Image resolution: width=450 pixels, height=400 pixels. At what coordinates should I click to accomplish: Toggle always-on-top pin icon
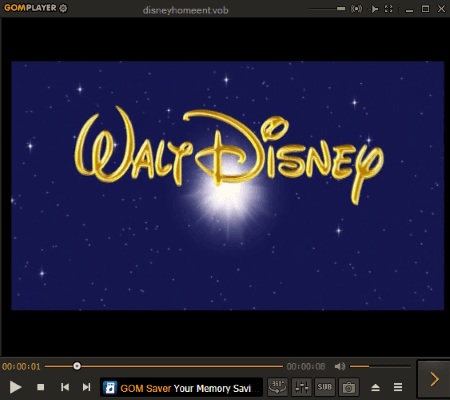tap(374, 9)
